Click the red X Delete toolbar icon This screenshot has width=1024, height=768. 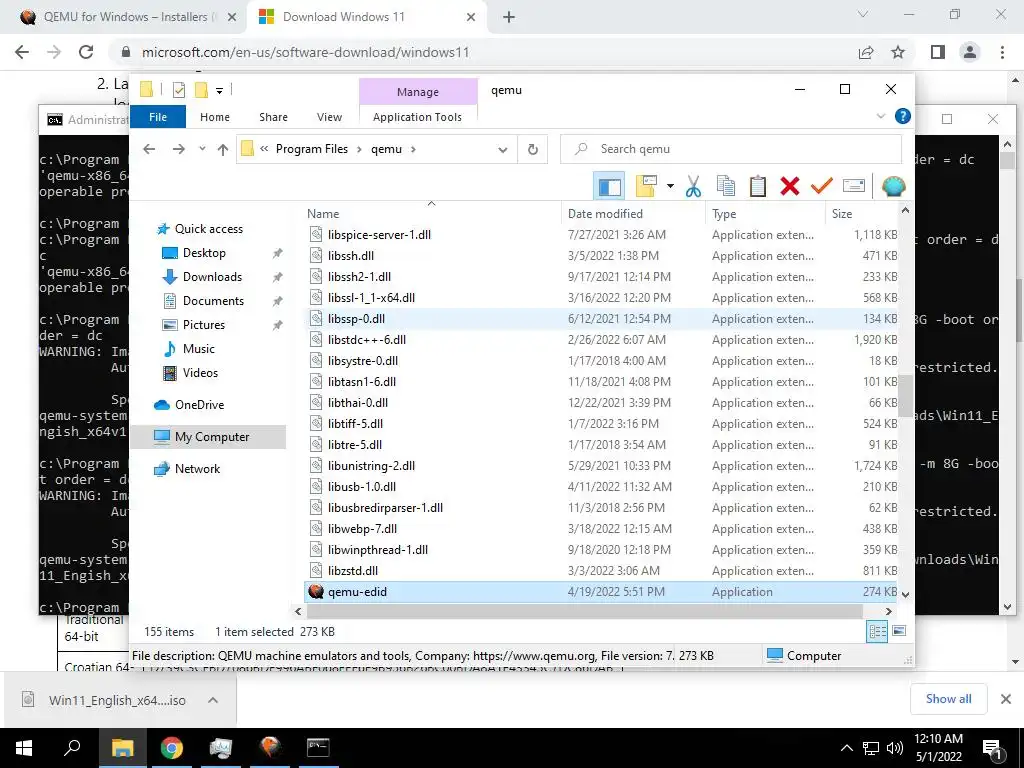click(x=790, y=187)
